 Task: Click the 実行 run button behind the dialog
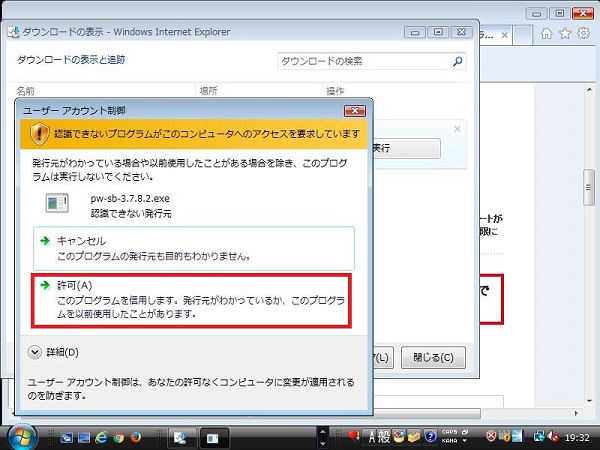point(406,148)
